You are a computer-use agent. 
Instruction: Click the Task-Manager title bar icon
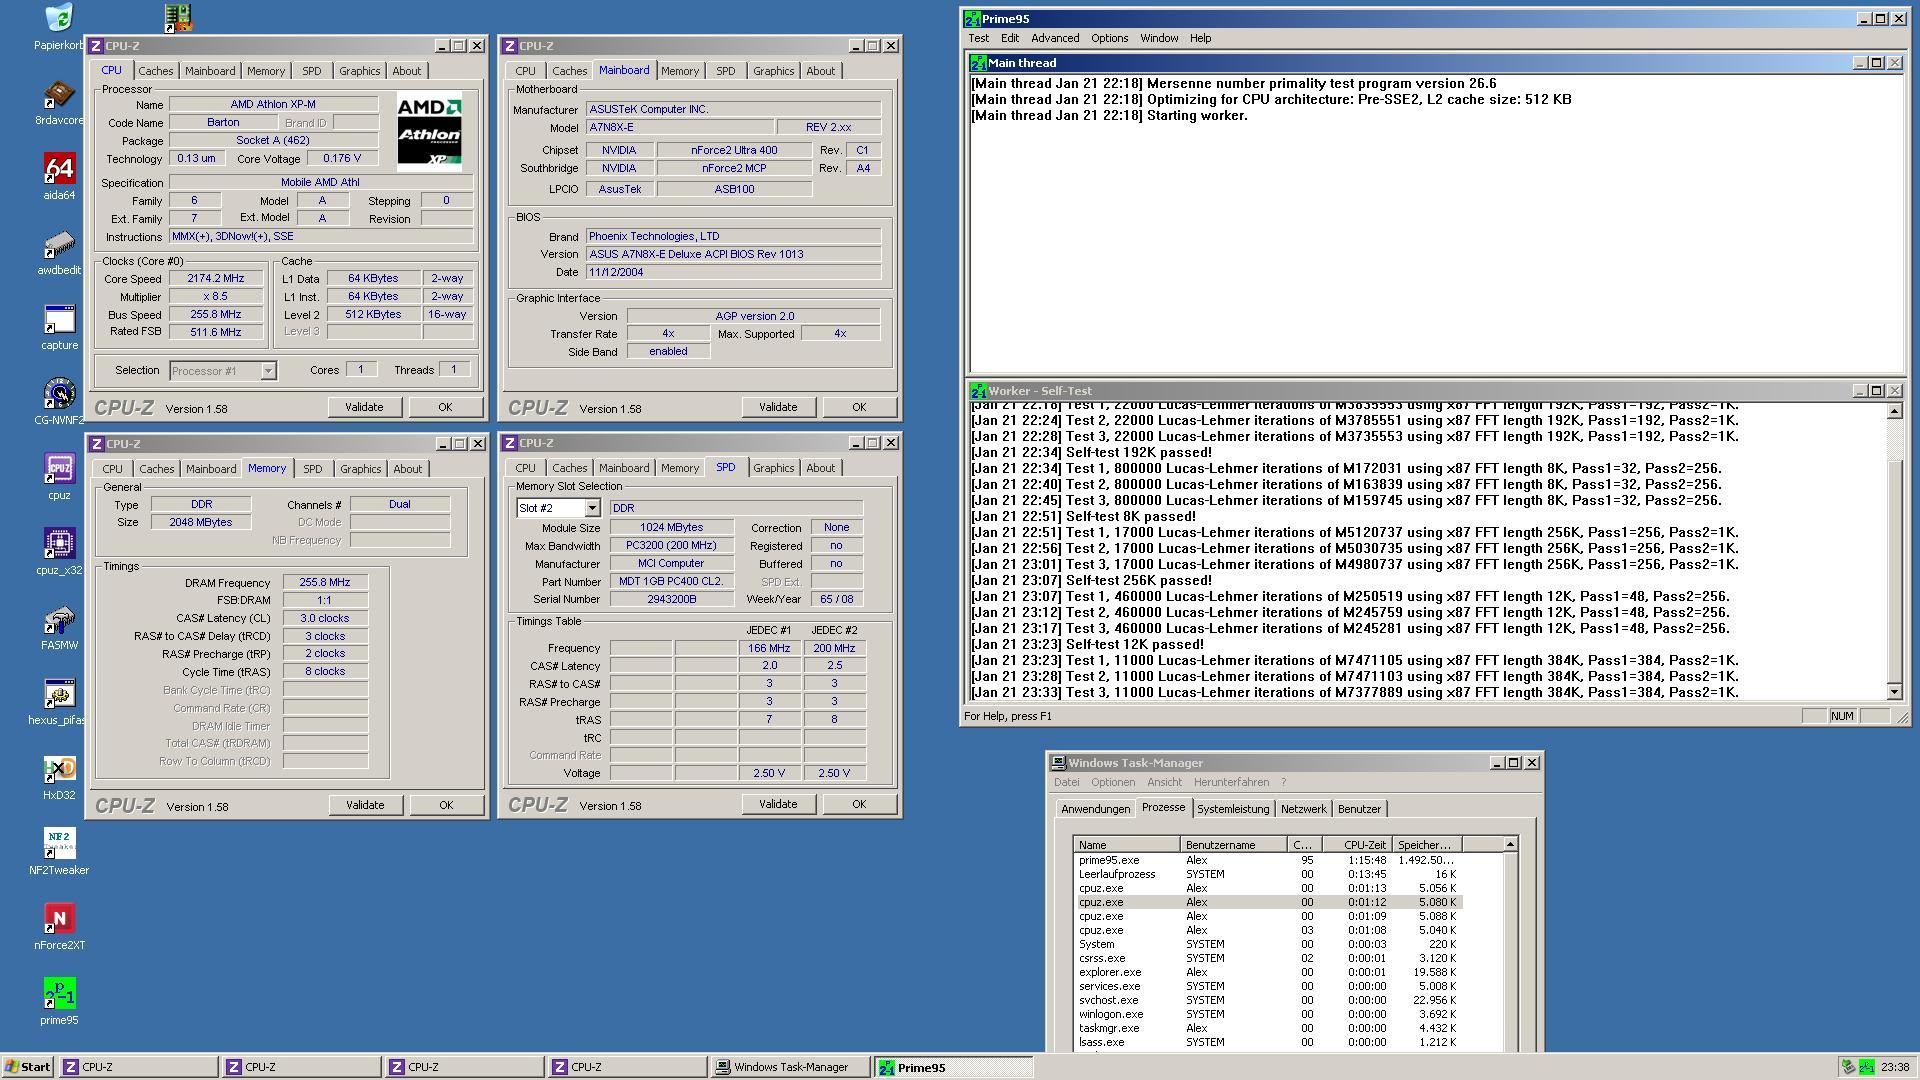click(1058, 763)
